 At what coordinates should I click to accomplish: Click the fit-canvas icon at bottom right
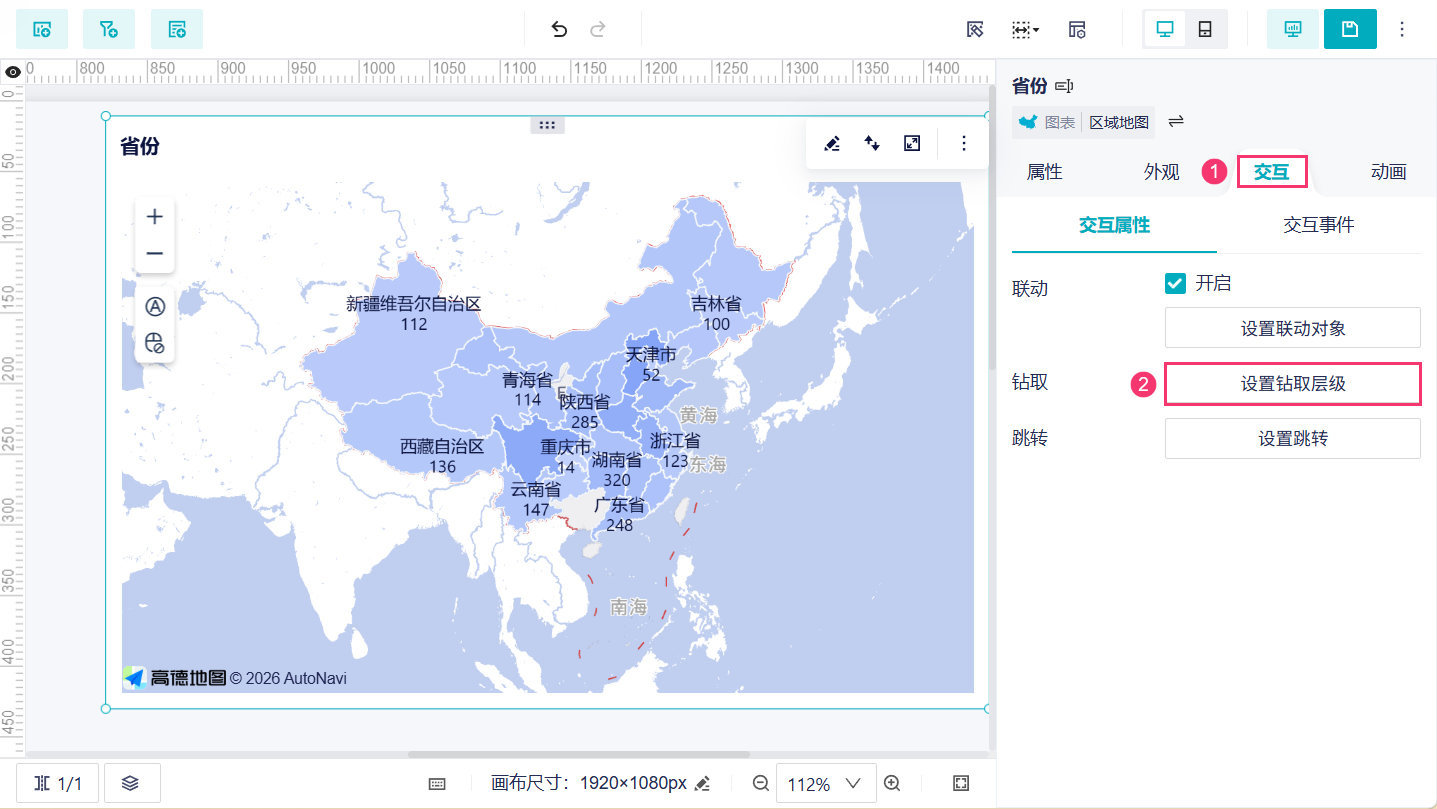[x=961, y=783]
